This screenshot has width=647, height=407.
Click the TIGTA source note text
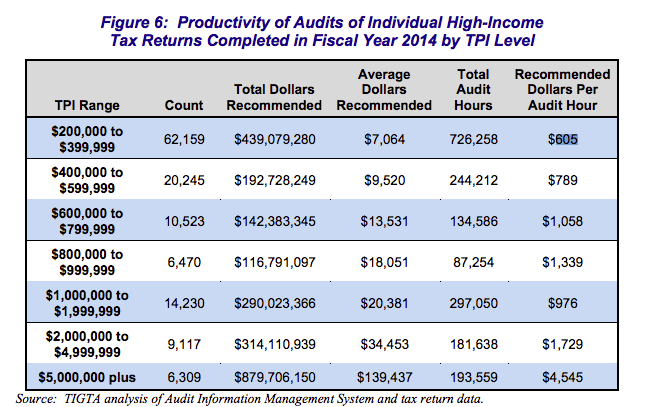tap(248, 397)
